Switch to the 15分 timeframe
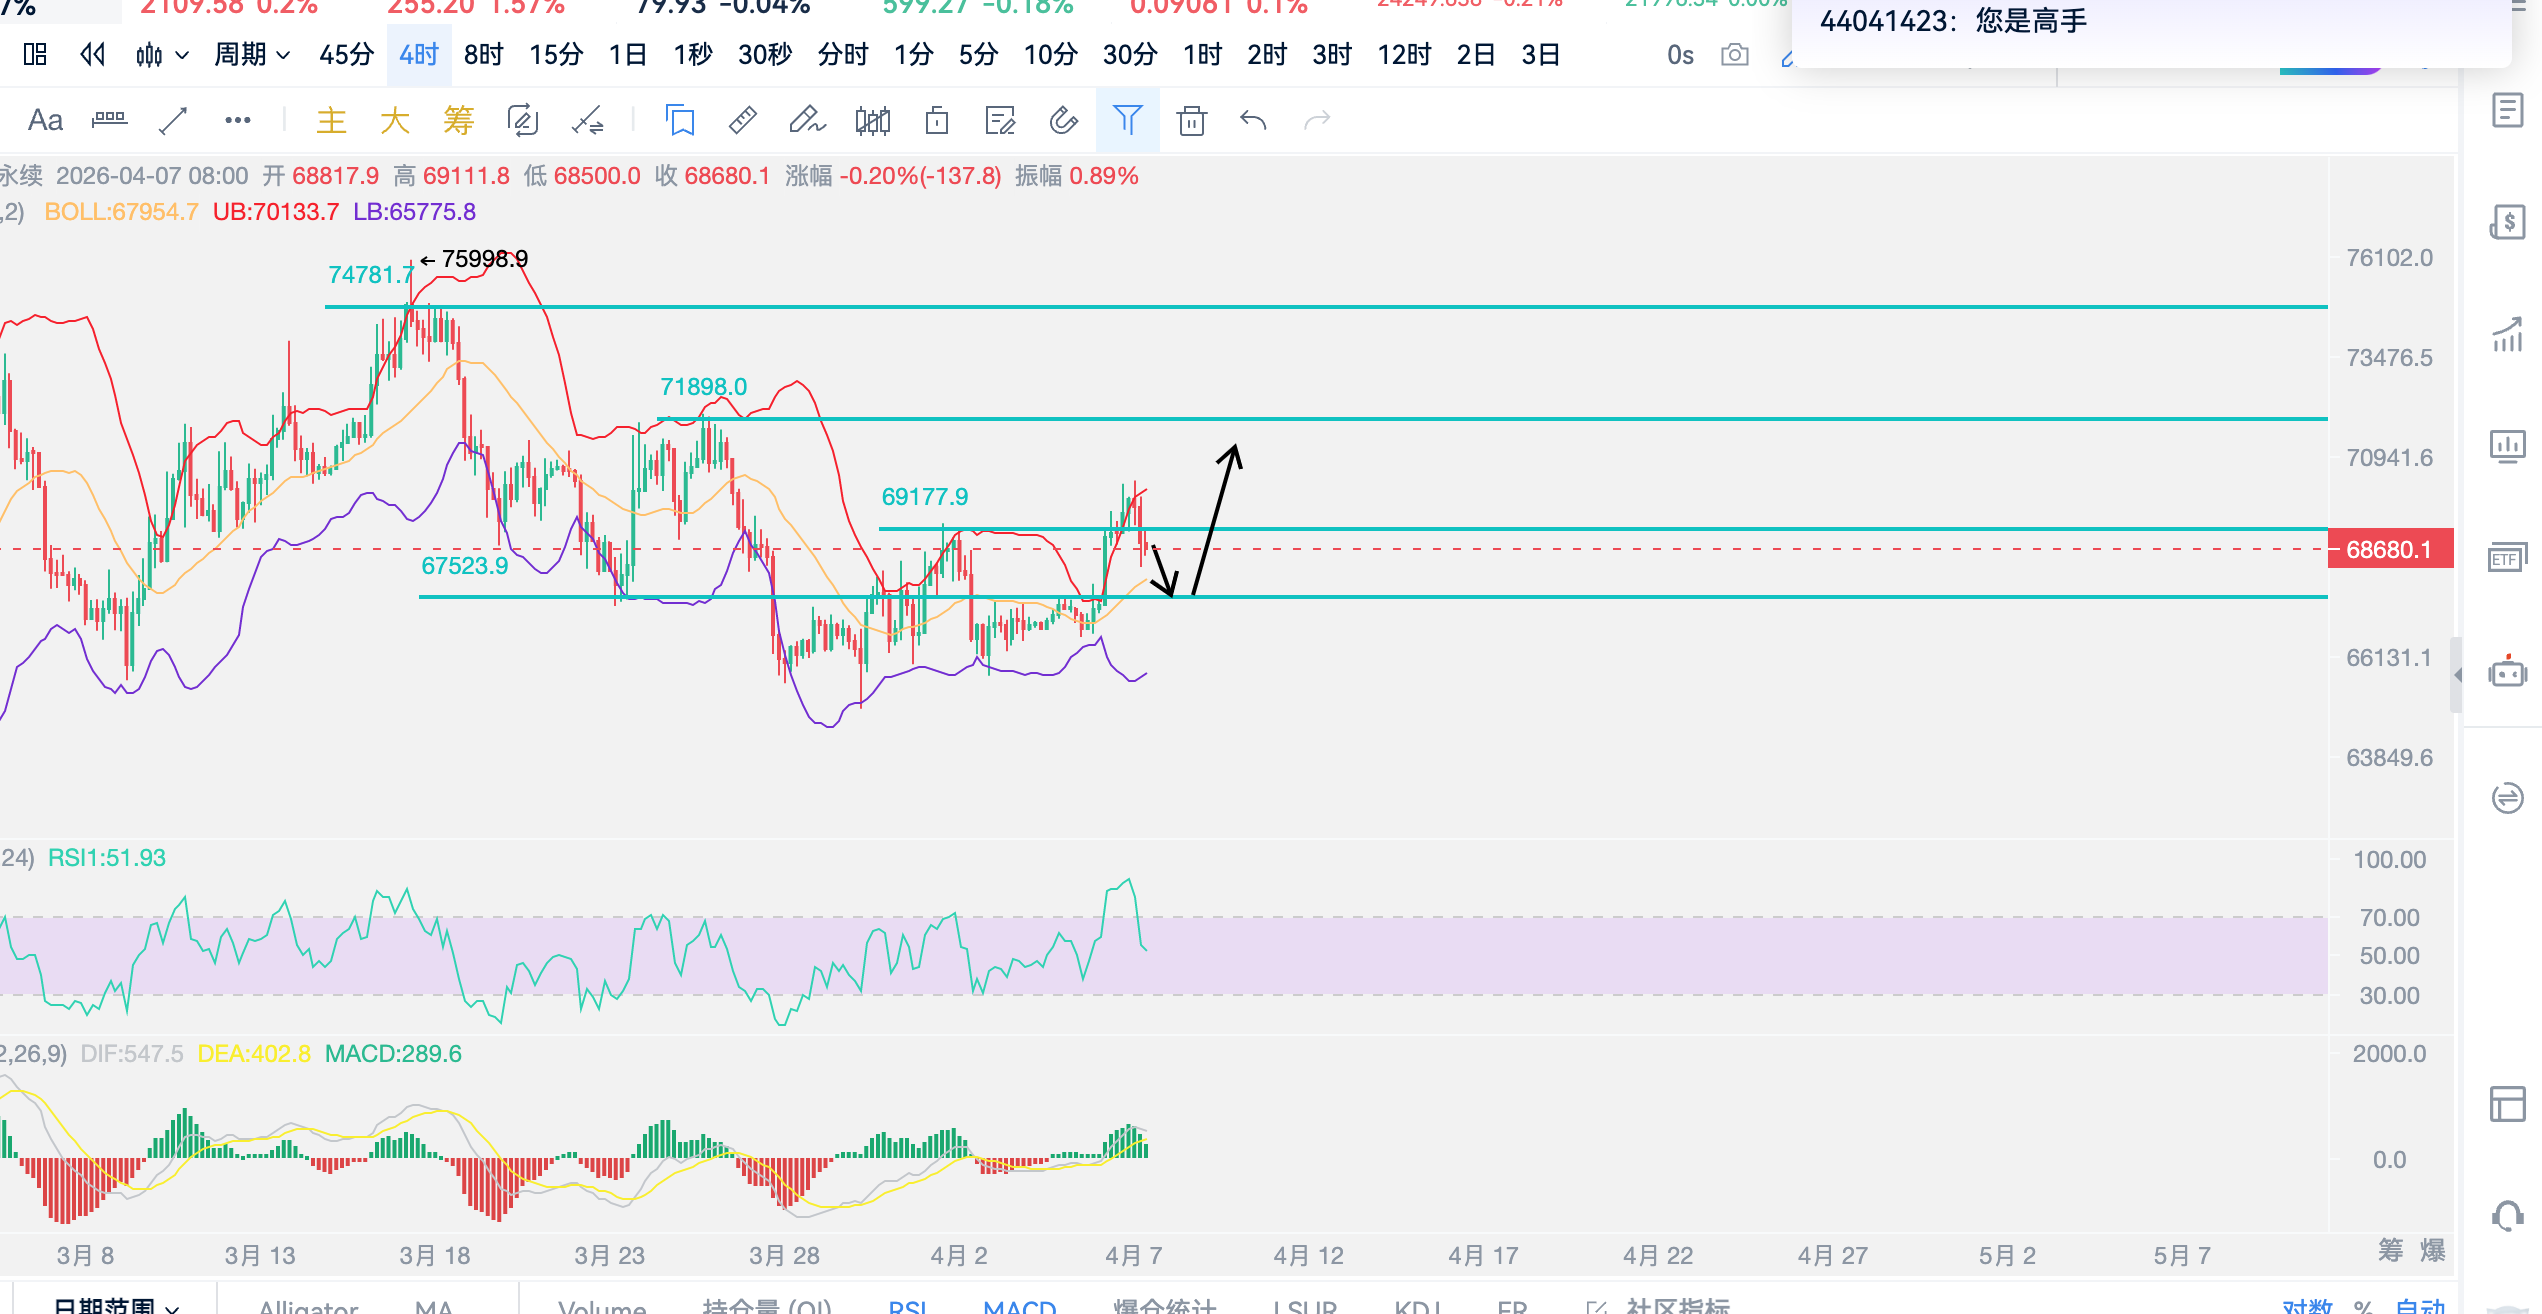Screen dimensions: 2542x1314 (556, 55)
